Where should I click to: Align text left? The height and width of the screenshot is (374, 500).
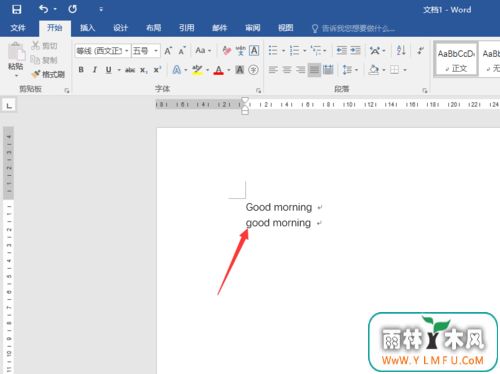tap(273, 70)
